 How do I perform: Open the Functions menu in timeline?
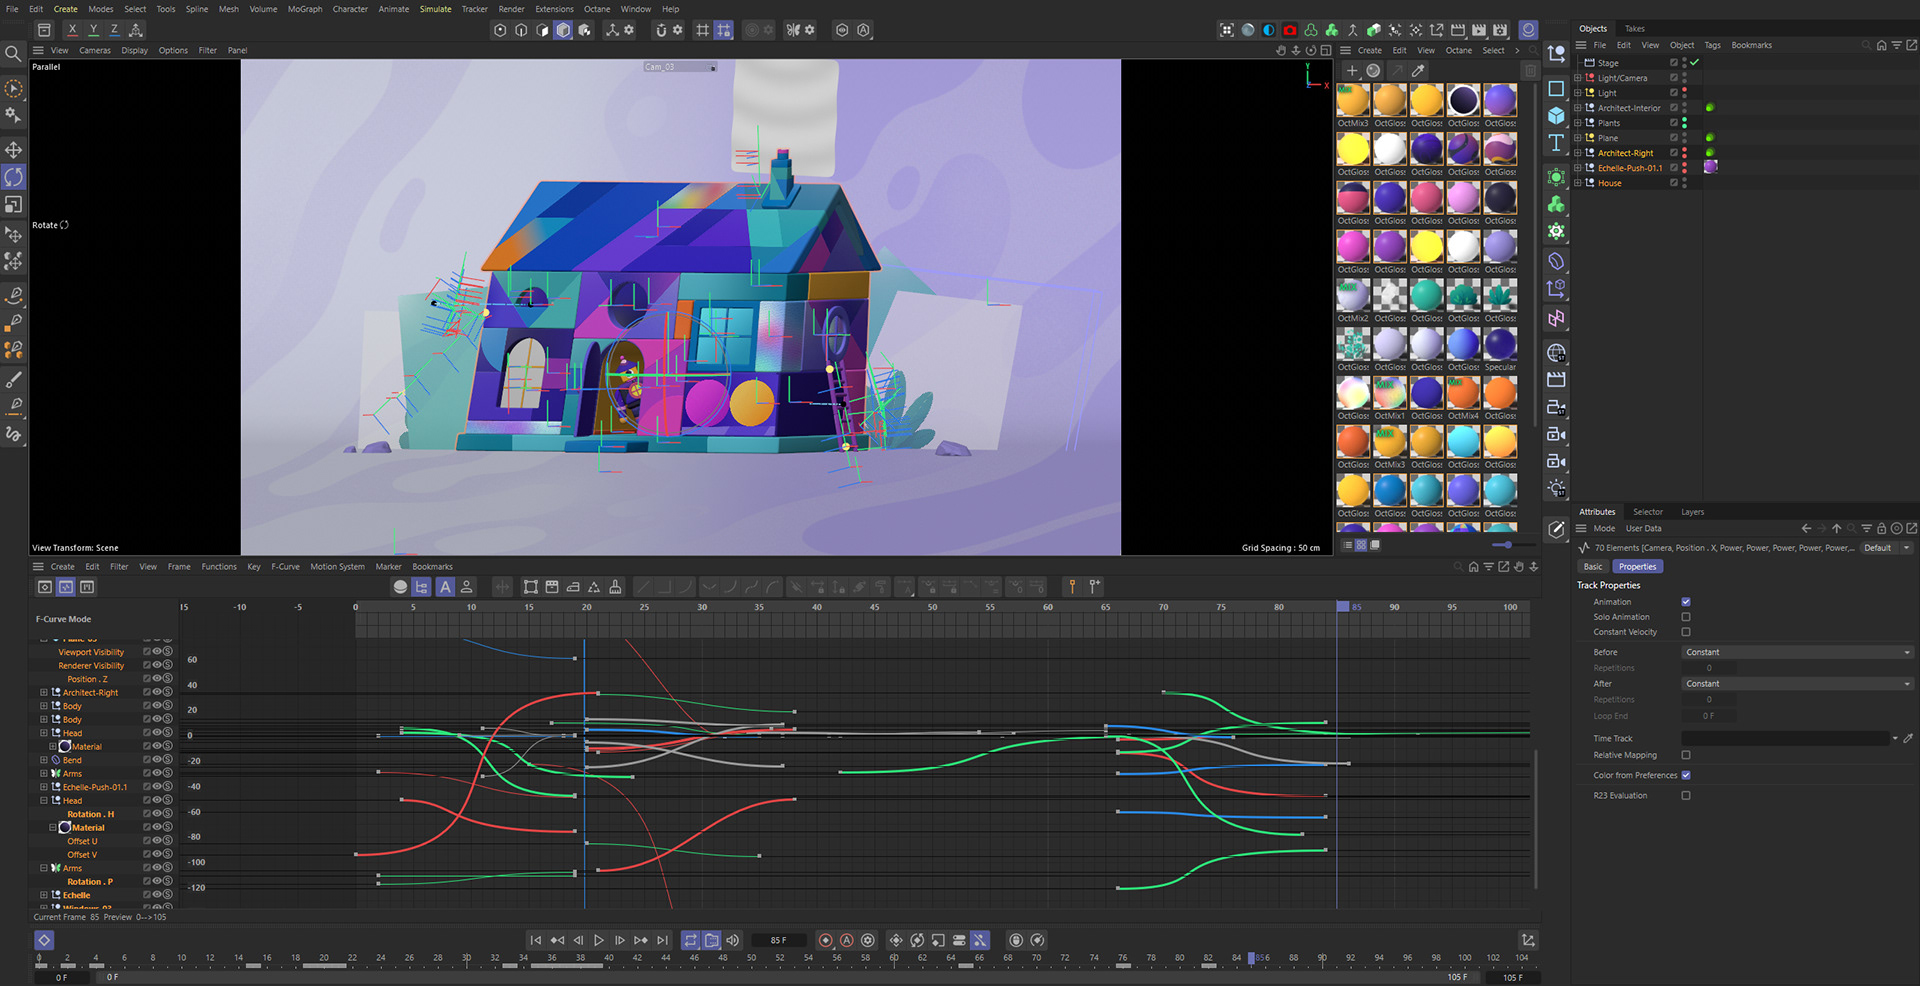click(x=219, y=567)
